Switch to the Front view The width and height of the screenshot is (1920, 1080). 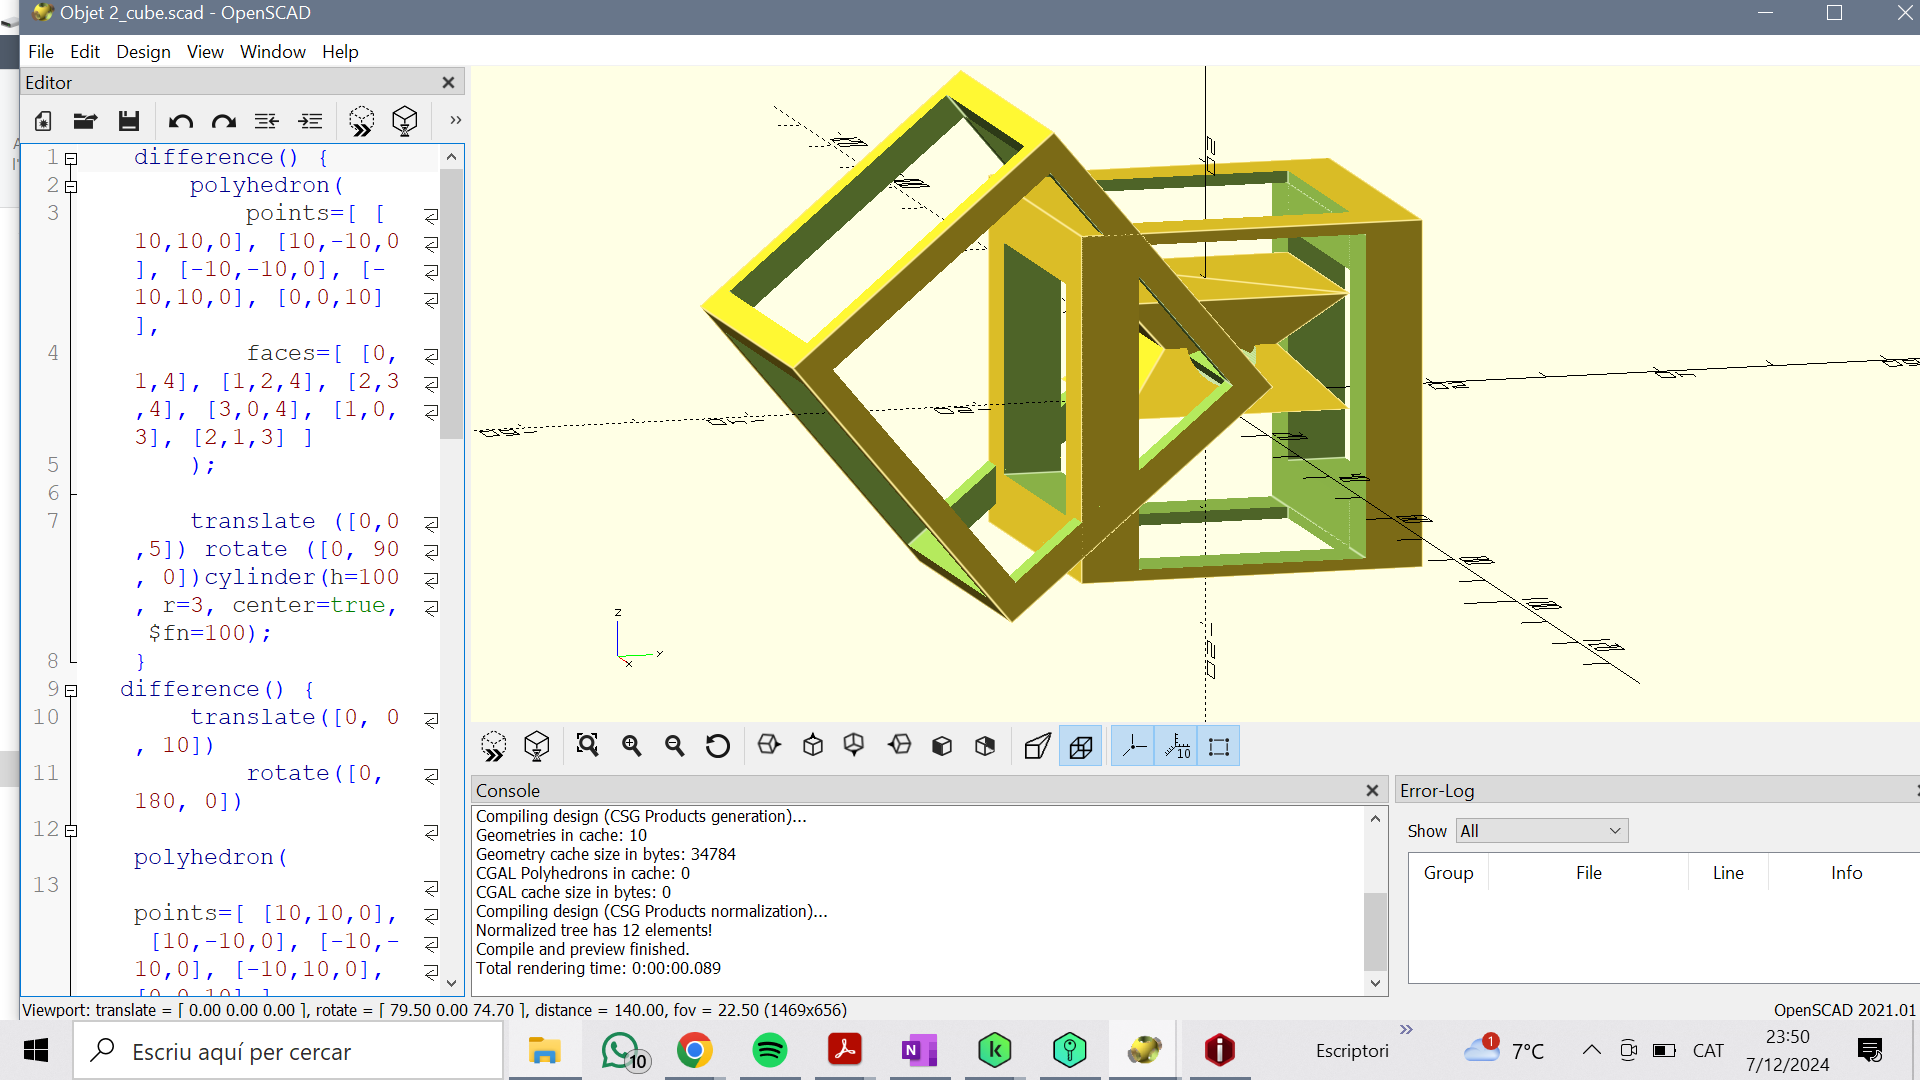point(942,746)
